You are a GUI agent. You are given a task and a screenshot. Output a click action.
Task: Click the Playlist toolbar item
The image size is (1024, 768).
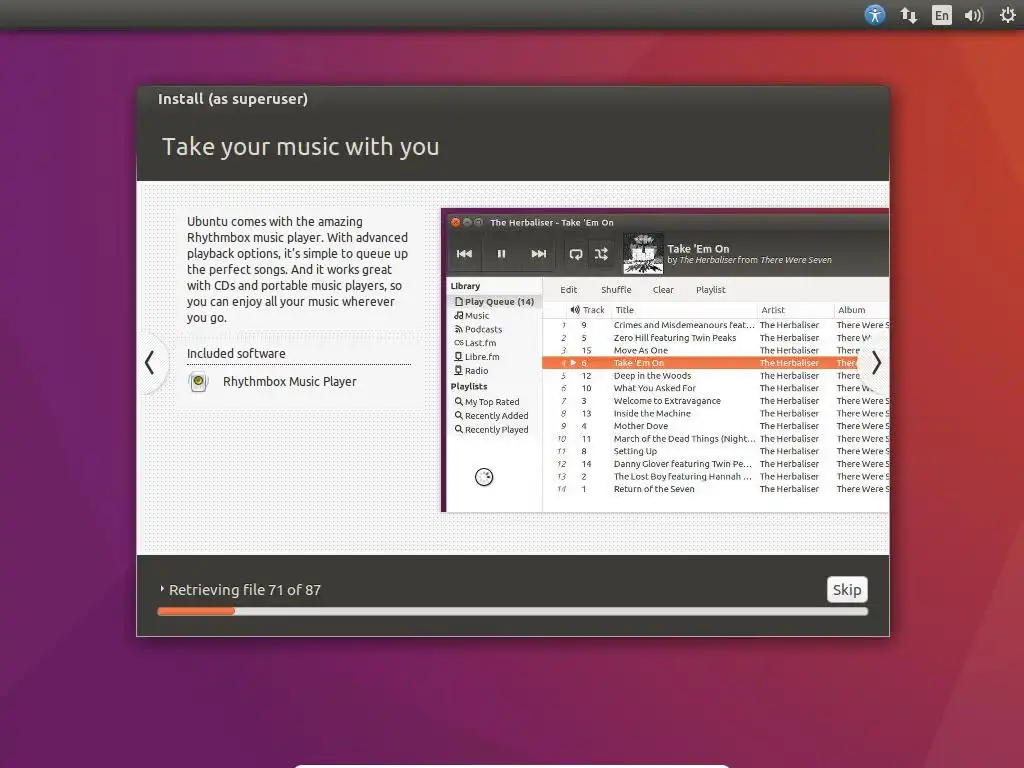(x=711, y=289)
